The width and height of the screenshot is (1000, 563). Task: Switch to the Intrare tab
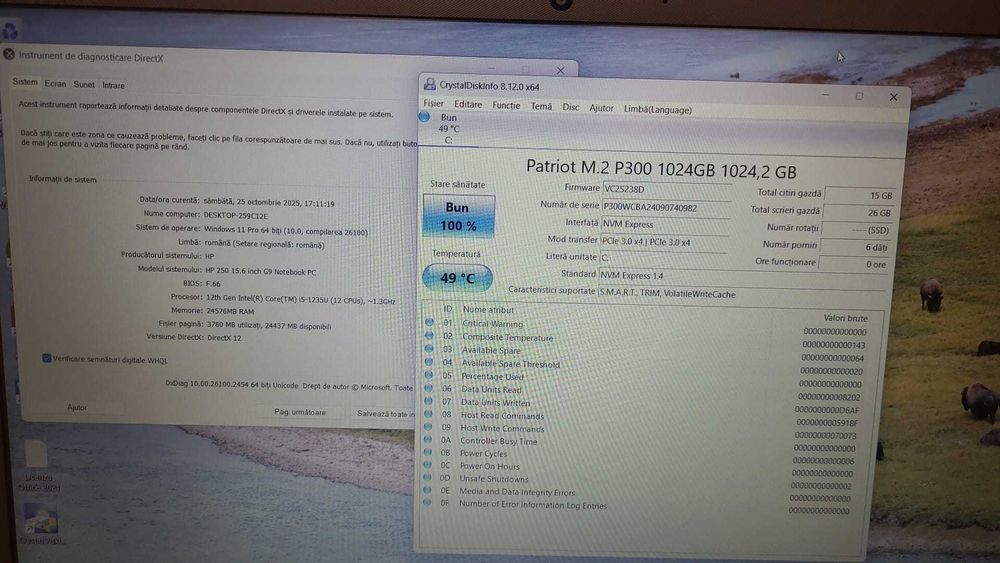click(x=114, y=85)
